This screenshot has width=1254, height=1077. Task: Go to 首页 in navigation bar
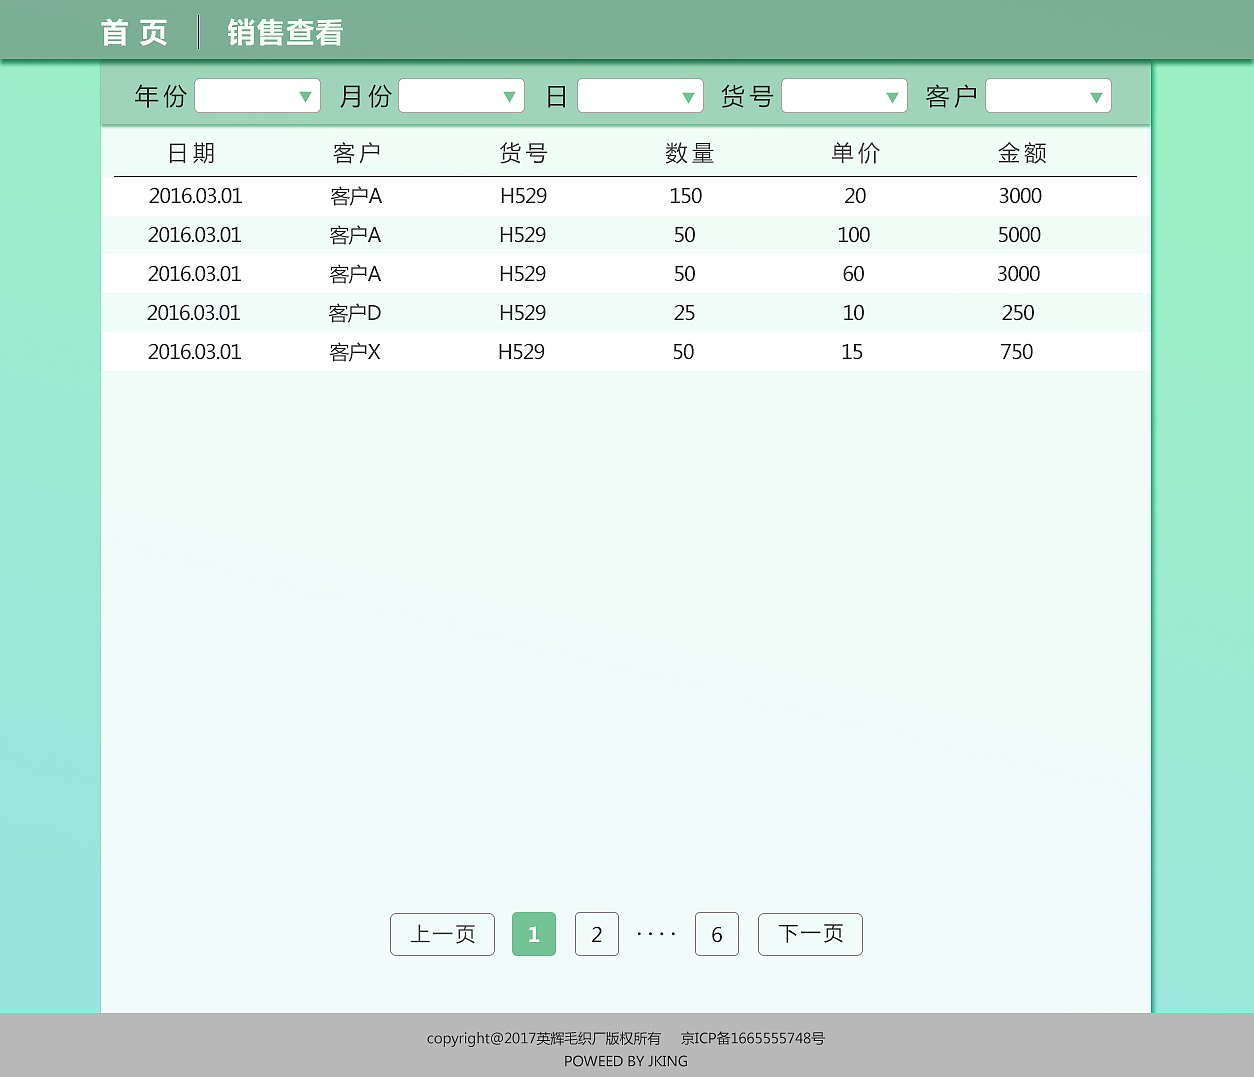tap(134, 32)
